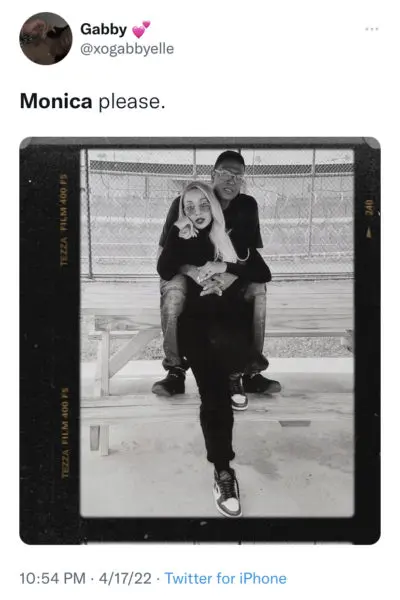This screenshot has height=600, width=400.
Task: Click upper TEZZA FILM 400 FS label
Action: click(x=64, y=219)
